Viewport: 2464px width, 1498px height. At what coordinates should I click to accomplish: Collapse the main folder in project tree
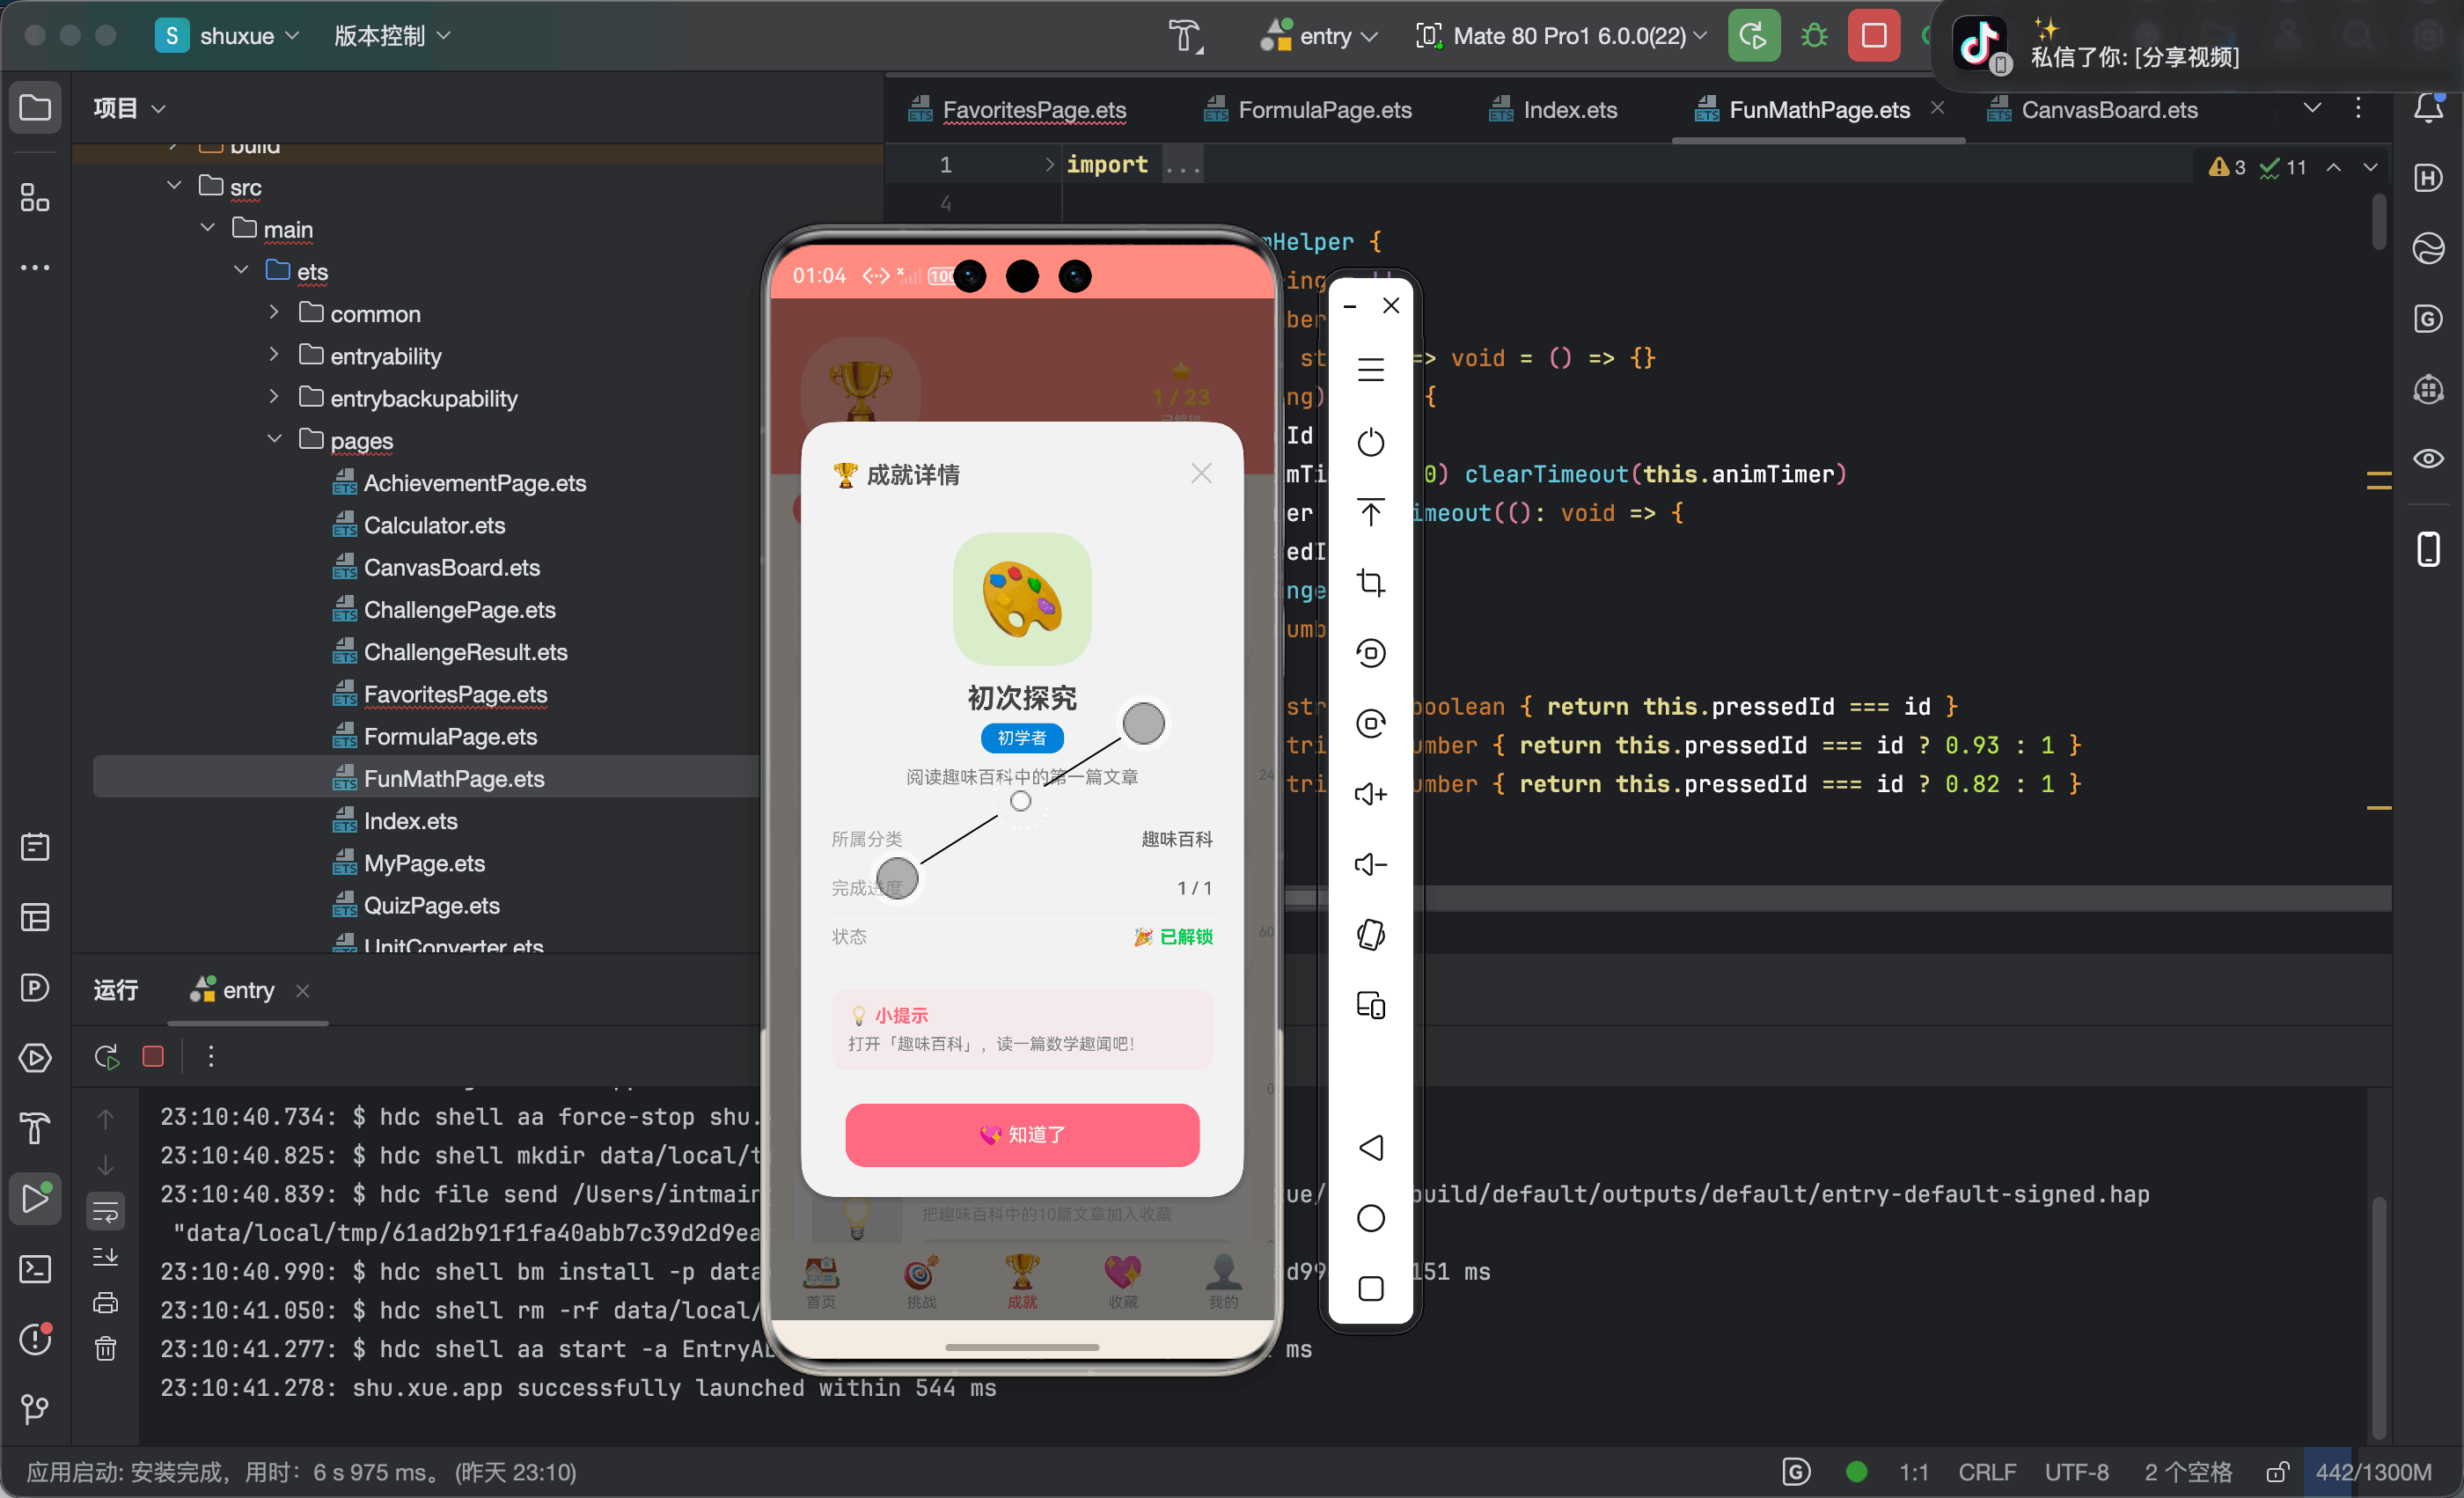pos(208,228)
